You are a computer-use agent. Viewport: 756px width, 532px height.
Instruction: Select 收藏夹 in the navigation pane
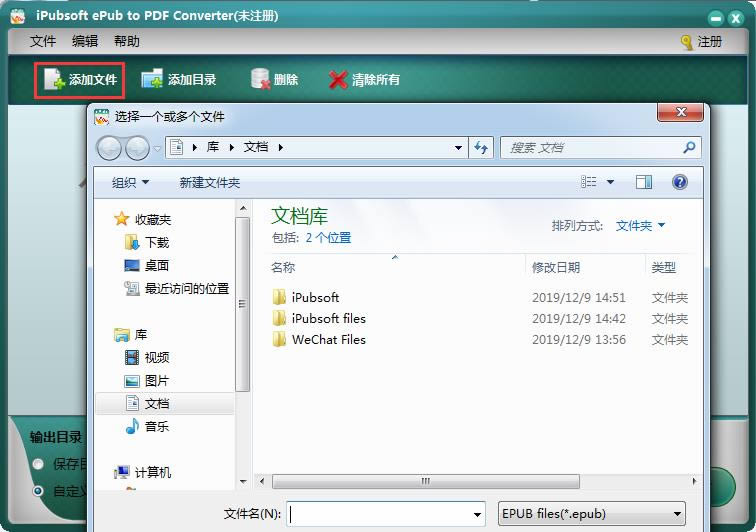(x=143, y=219)
